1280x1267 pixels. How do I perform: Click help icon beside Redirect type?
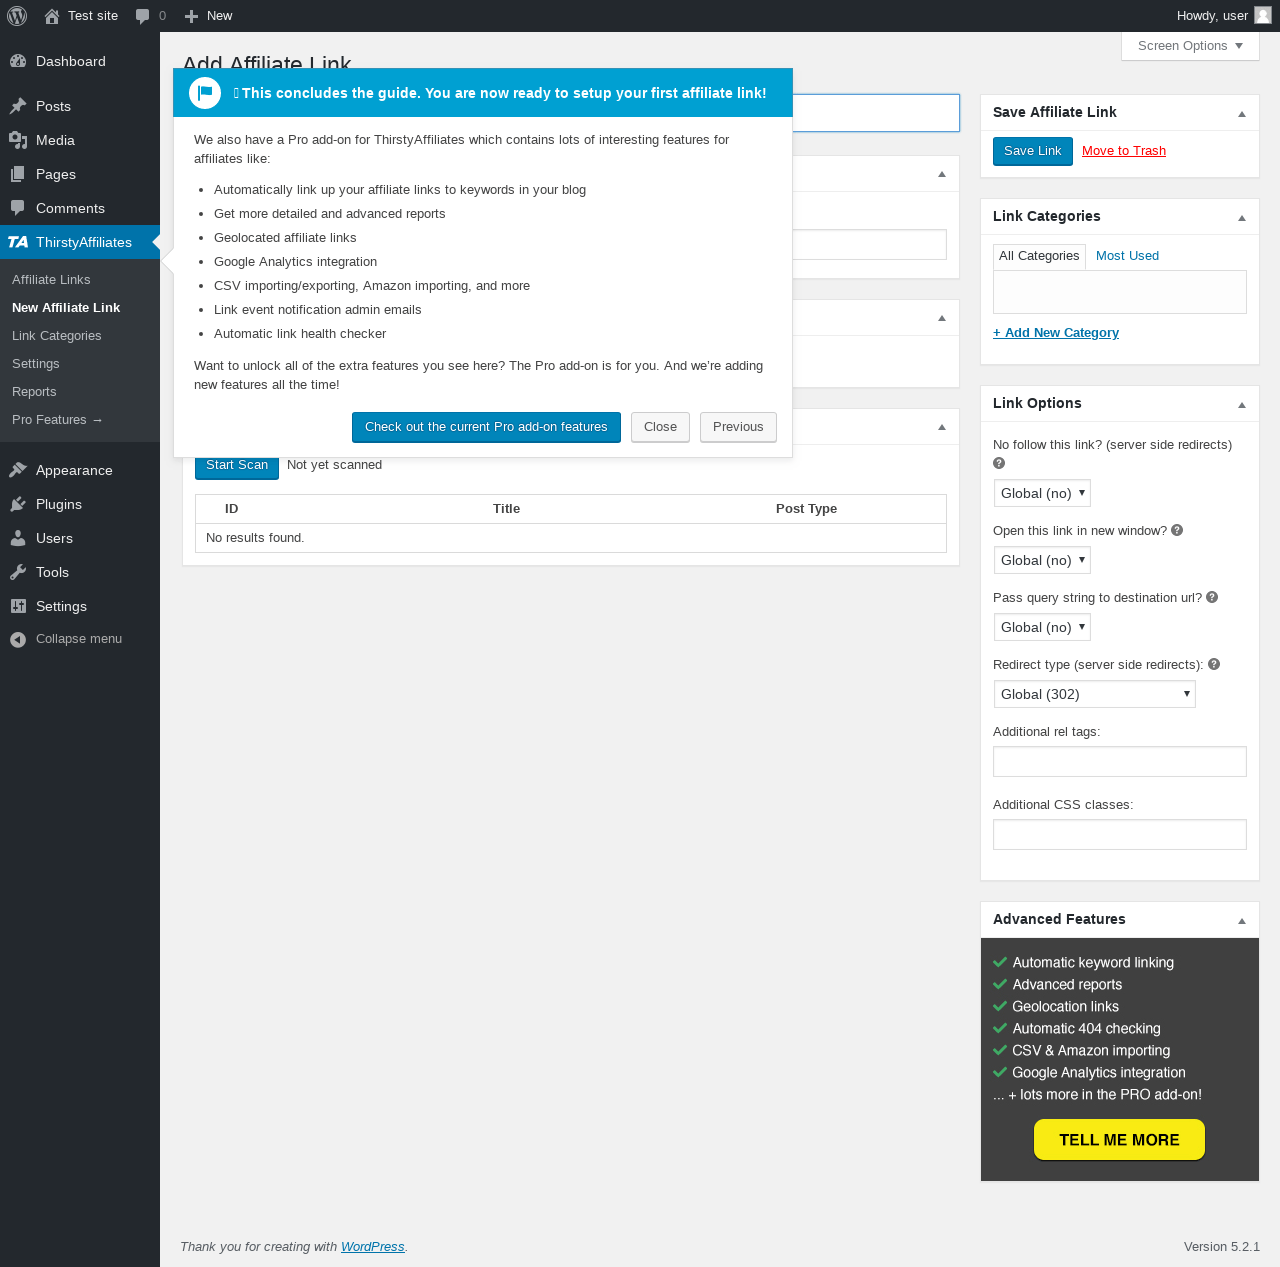coord(1214,664)
